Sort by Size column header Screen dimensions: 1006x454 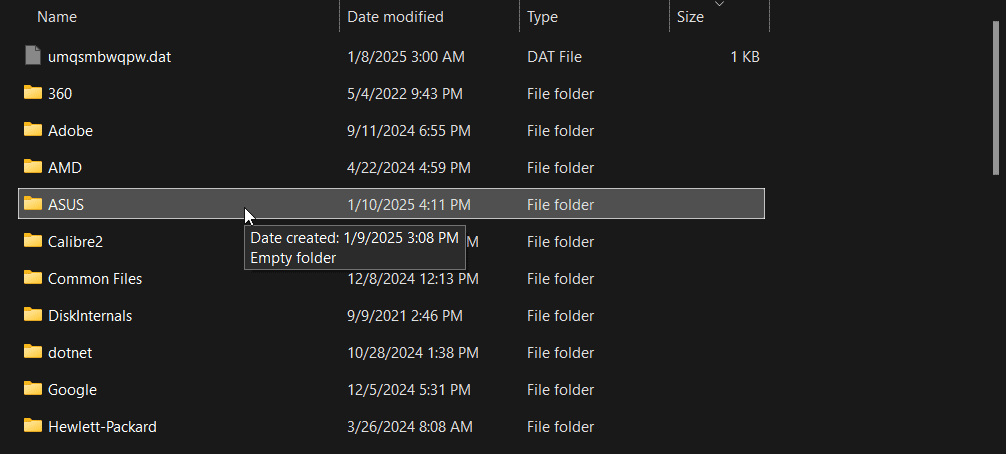(x=690, y=17)
